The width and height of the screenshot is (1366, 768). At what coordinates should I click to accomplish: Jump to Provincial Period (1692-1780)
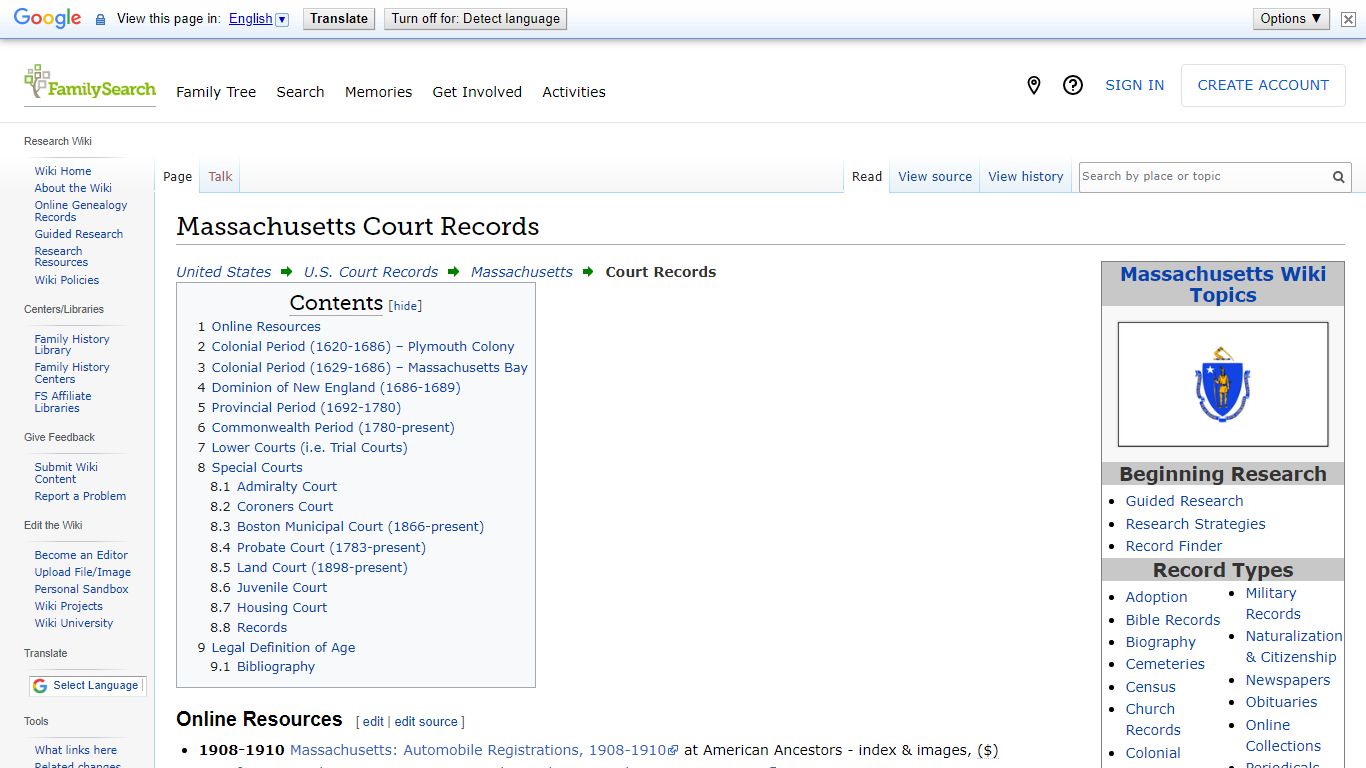click(306, 407)
